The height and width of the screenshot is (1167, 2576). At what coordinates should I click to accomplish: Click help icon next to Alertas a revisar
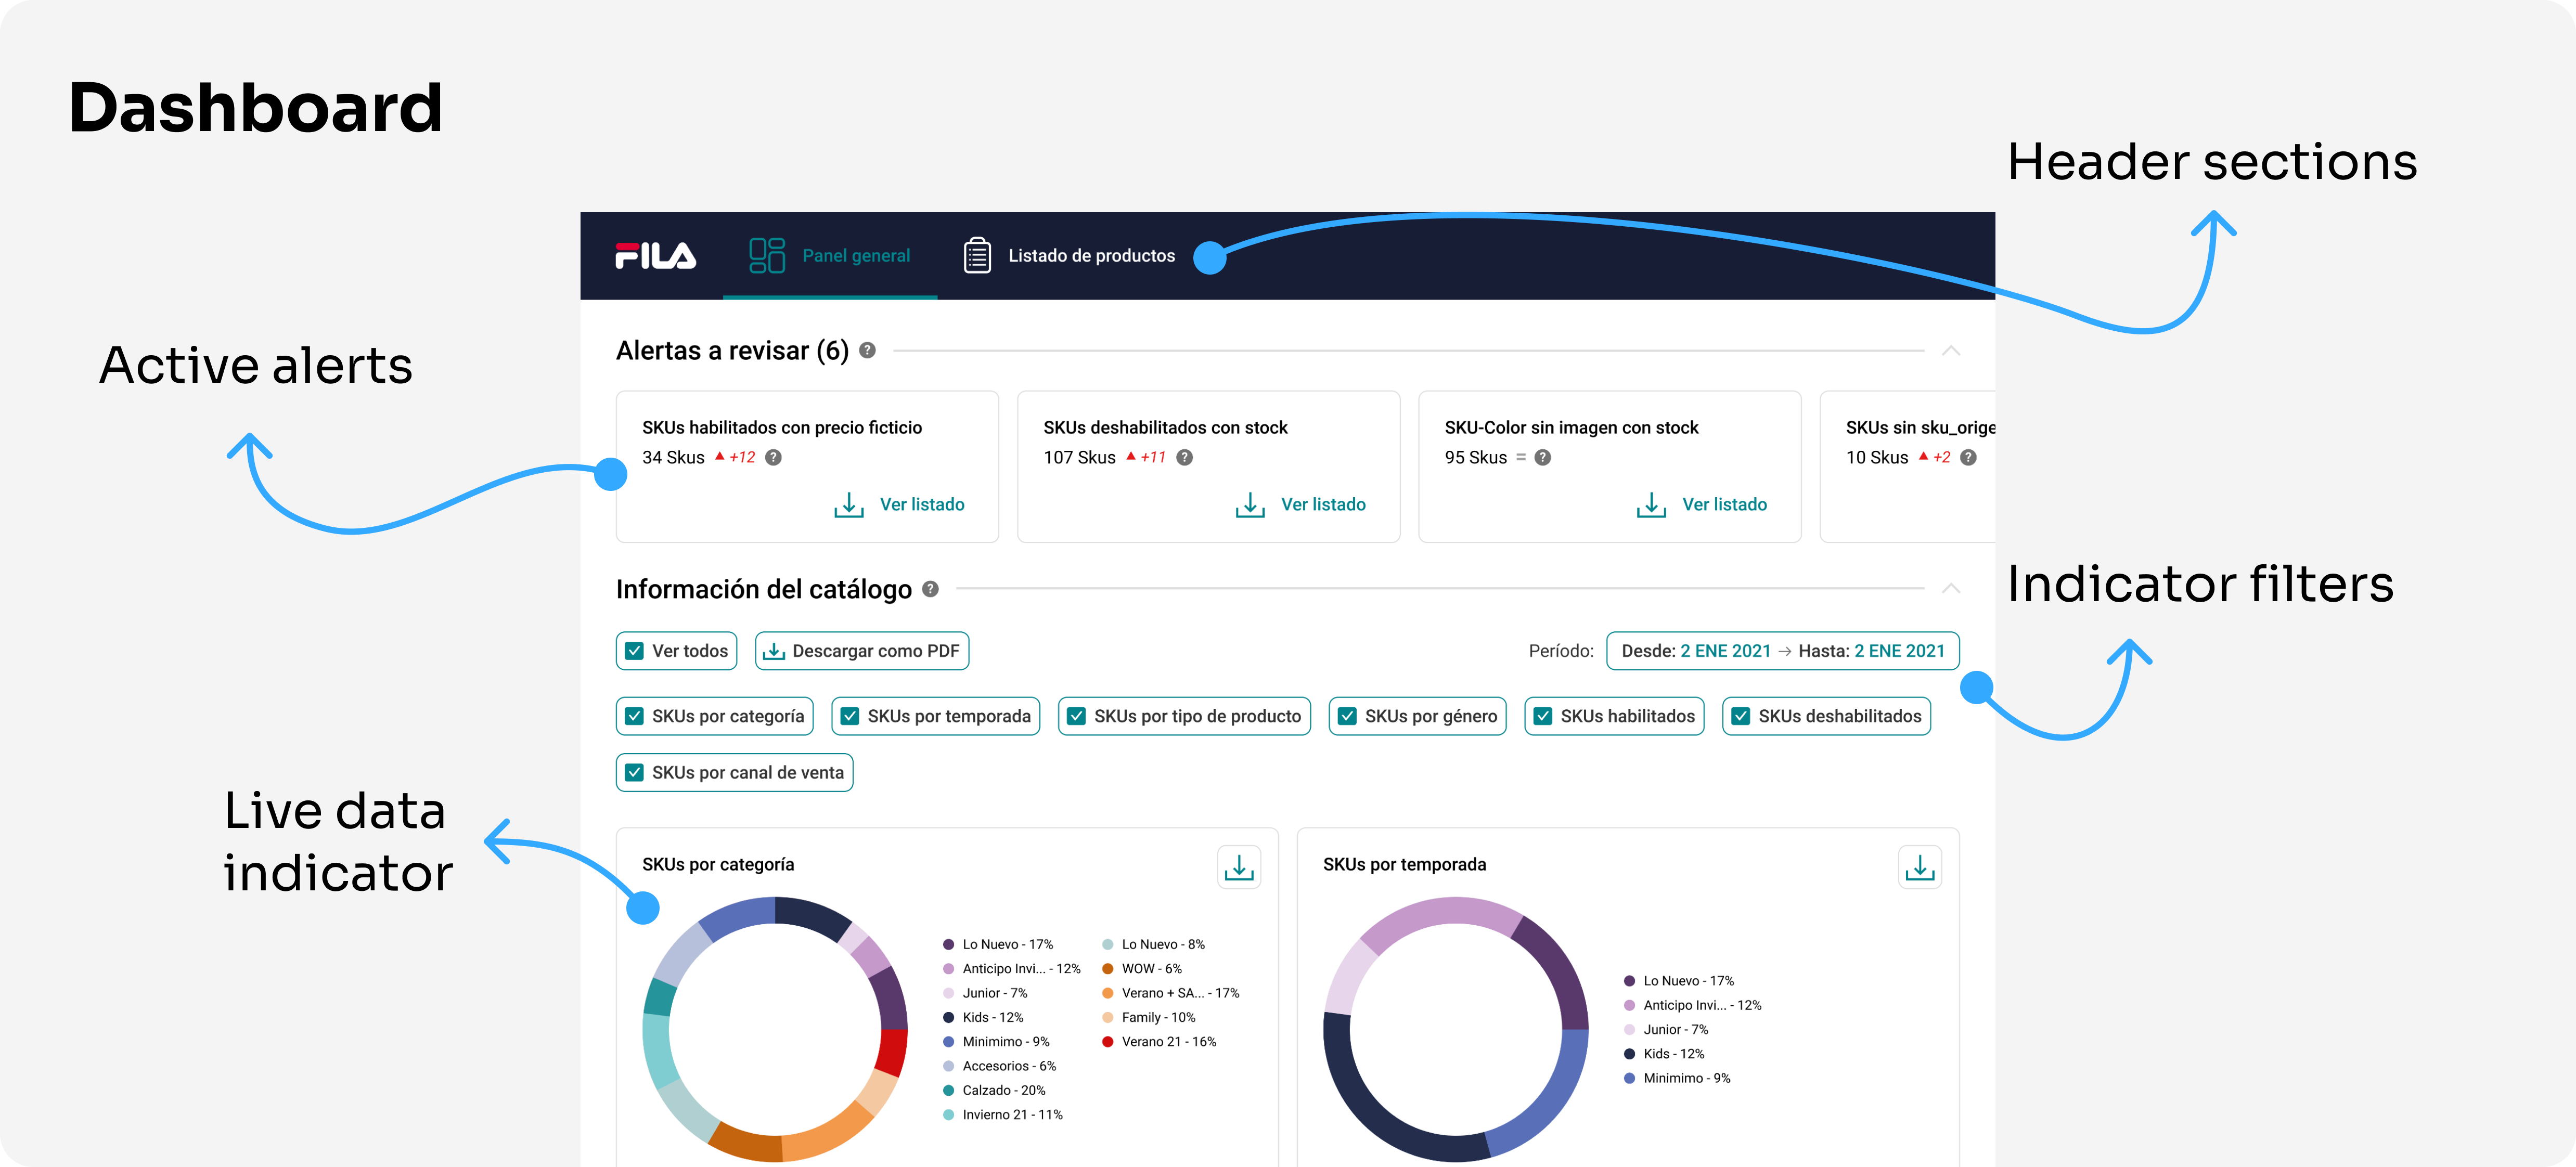tap(867, 351)
